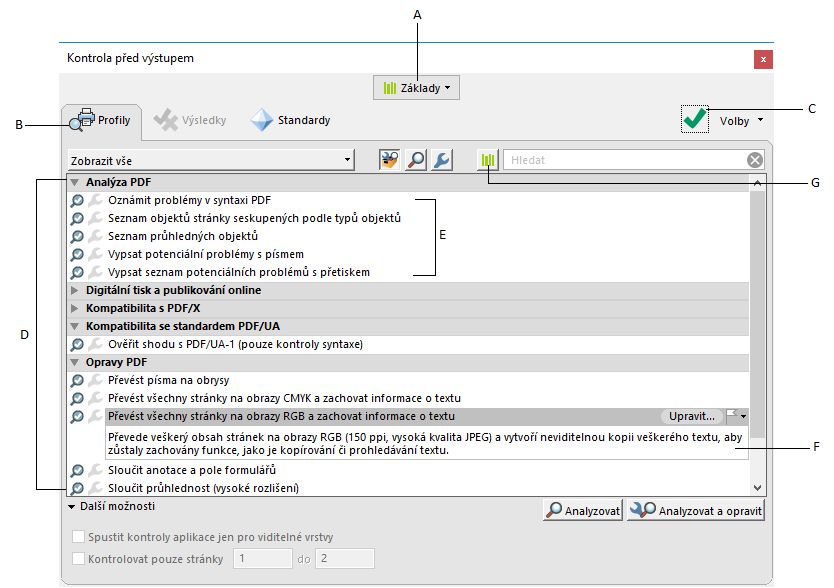834x588 pixels.
Task: Click the profile list scroll down arrow
Action: pyautogui.click(x=757, y=487)
